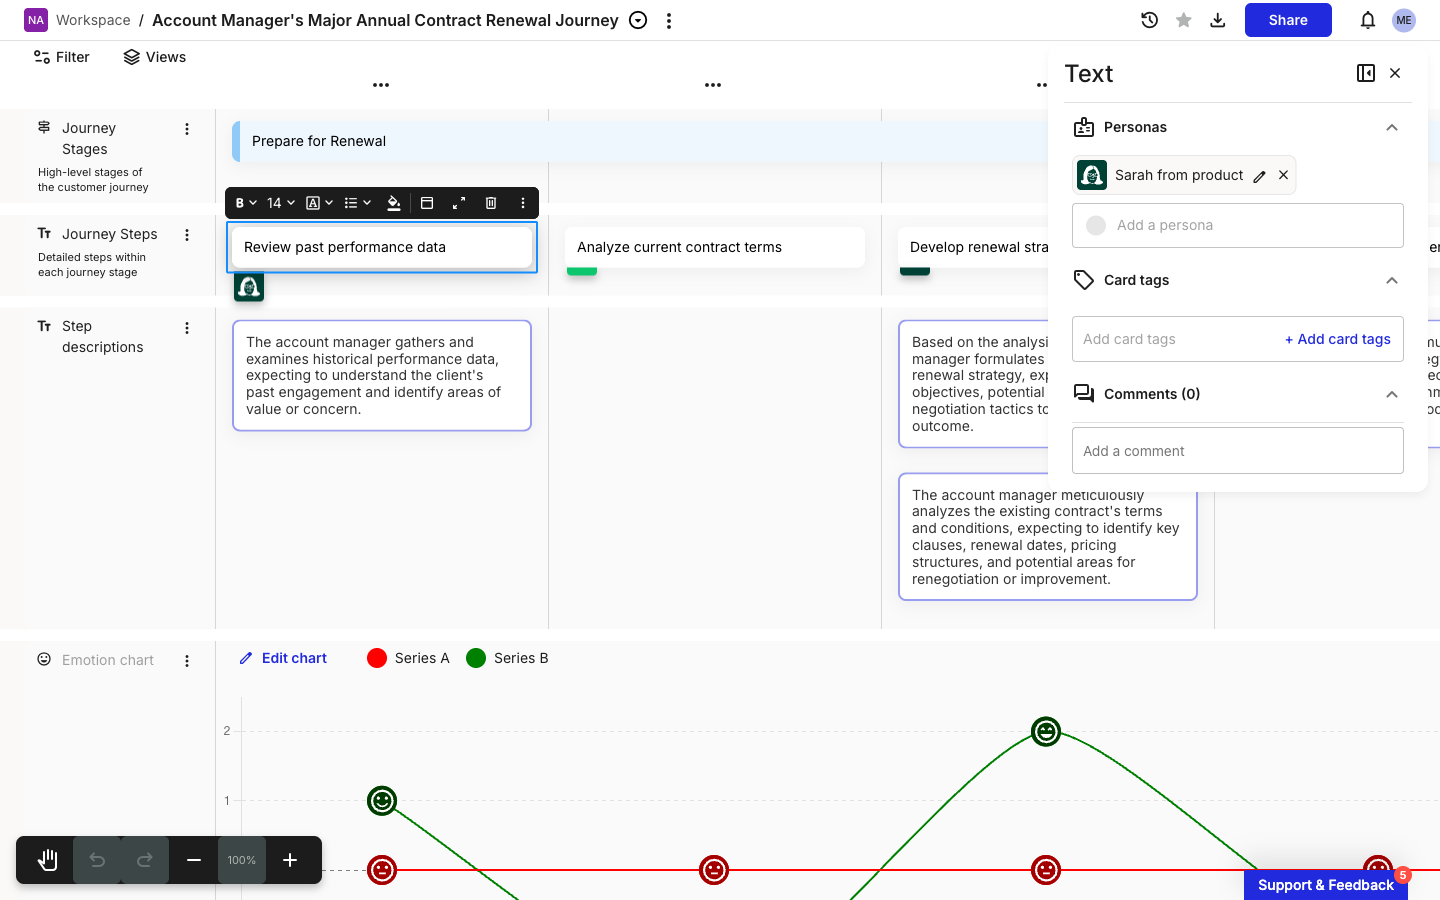Click the Add a comment field

tap(1238, 451)
